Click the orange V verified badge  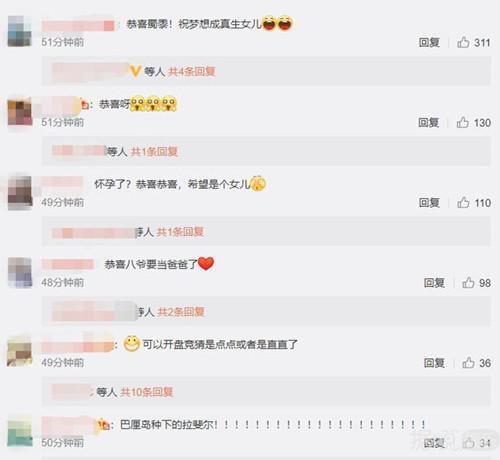pos(135,71)
